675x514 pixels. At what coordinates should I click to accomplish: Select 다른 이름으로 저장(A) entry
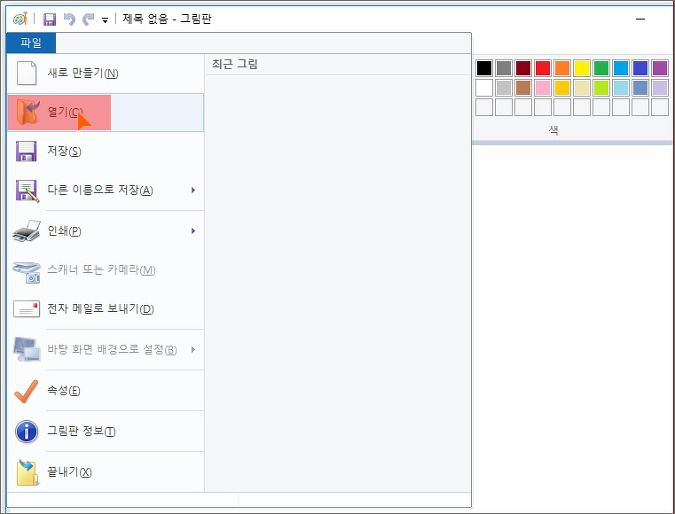click(105, 190)
